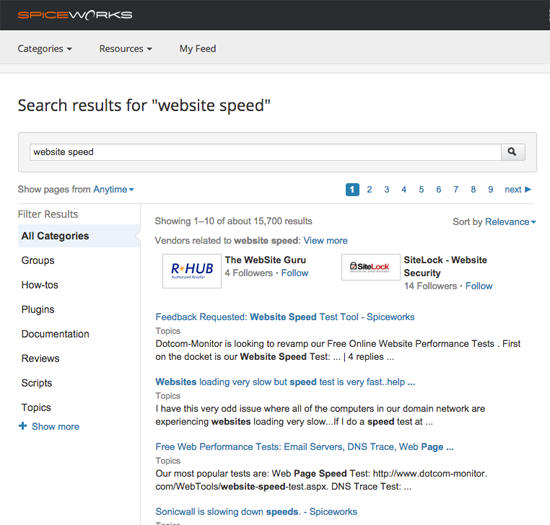Go to results page 5
Screen dimensions: 550x525
(421, 189)
